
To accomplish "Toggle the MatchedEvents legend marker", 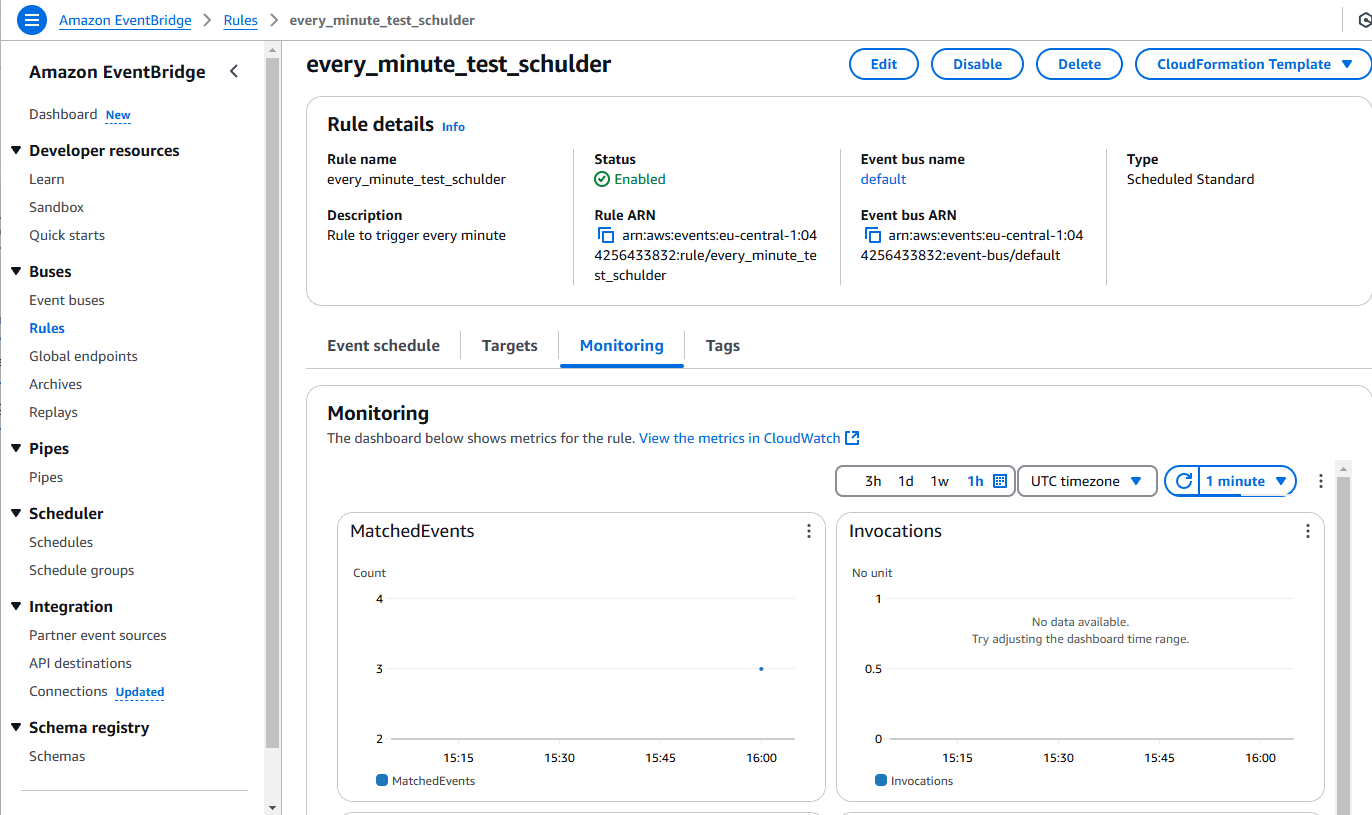I will tap(382, 780).
